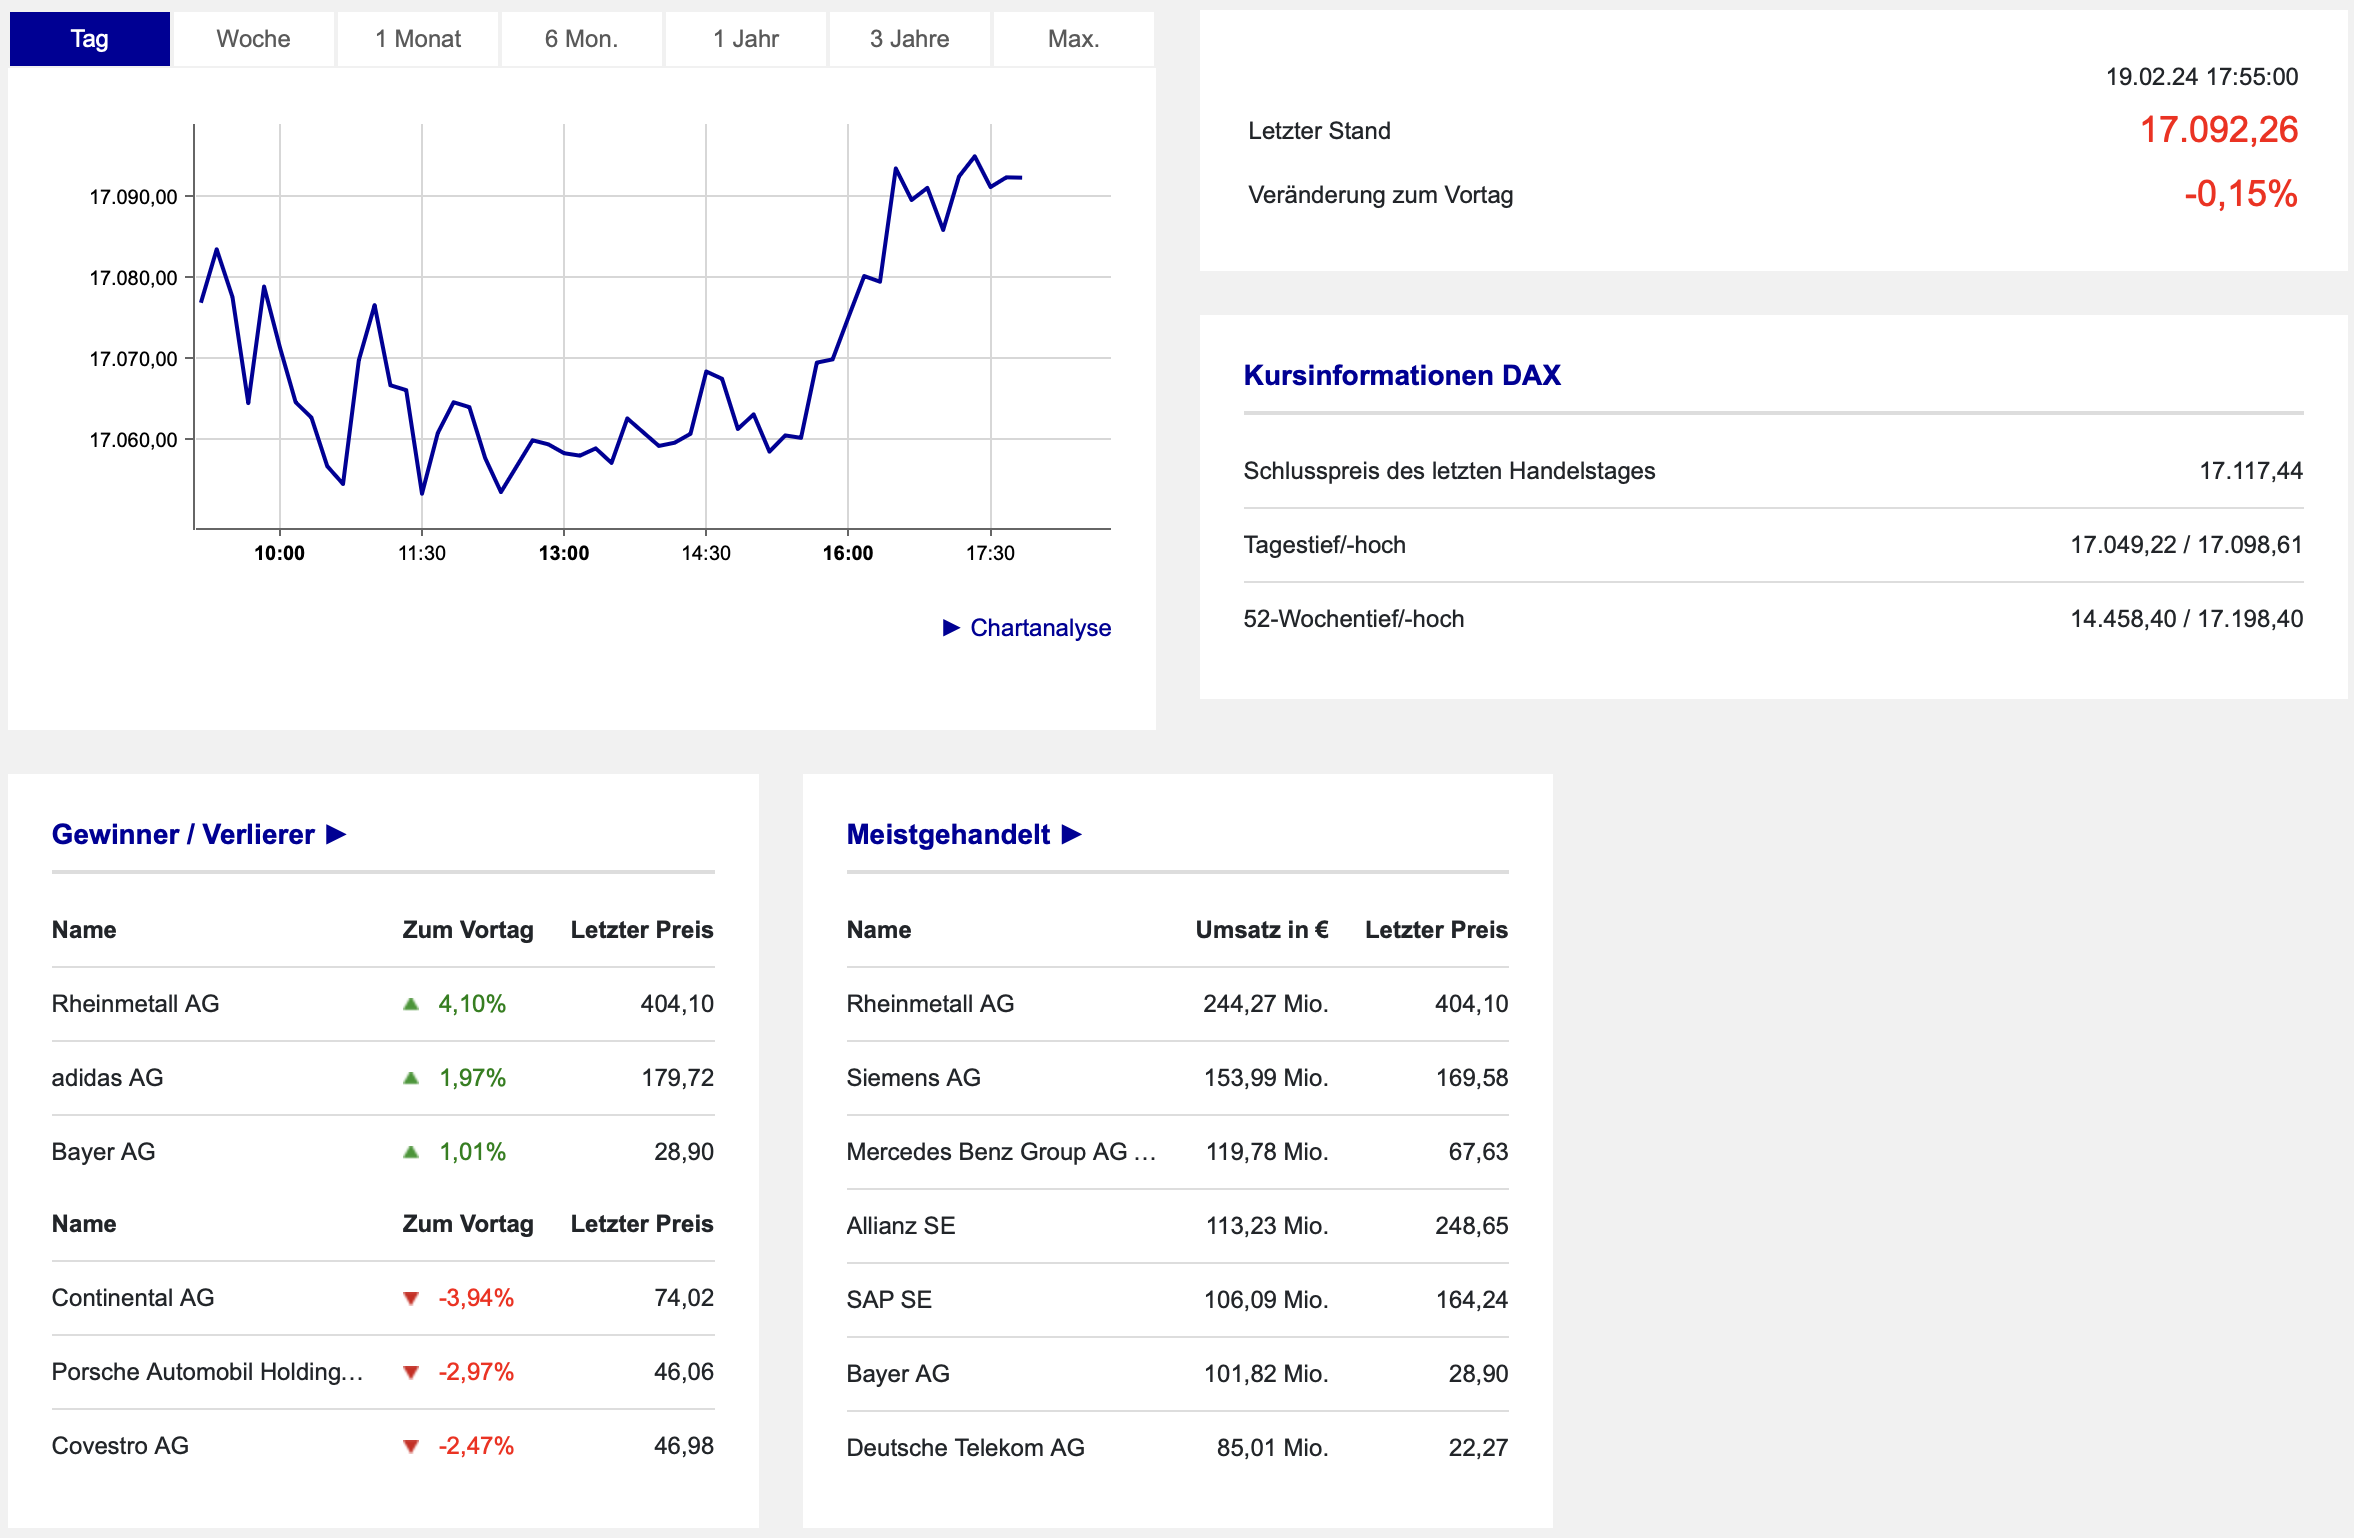
Task: Switch chart to Woche view
Action: click(253, 39)
